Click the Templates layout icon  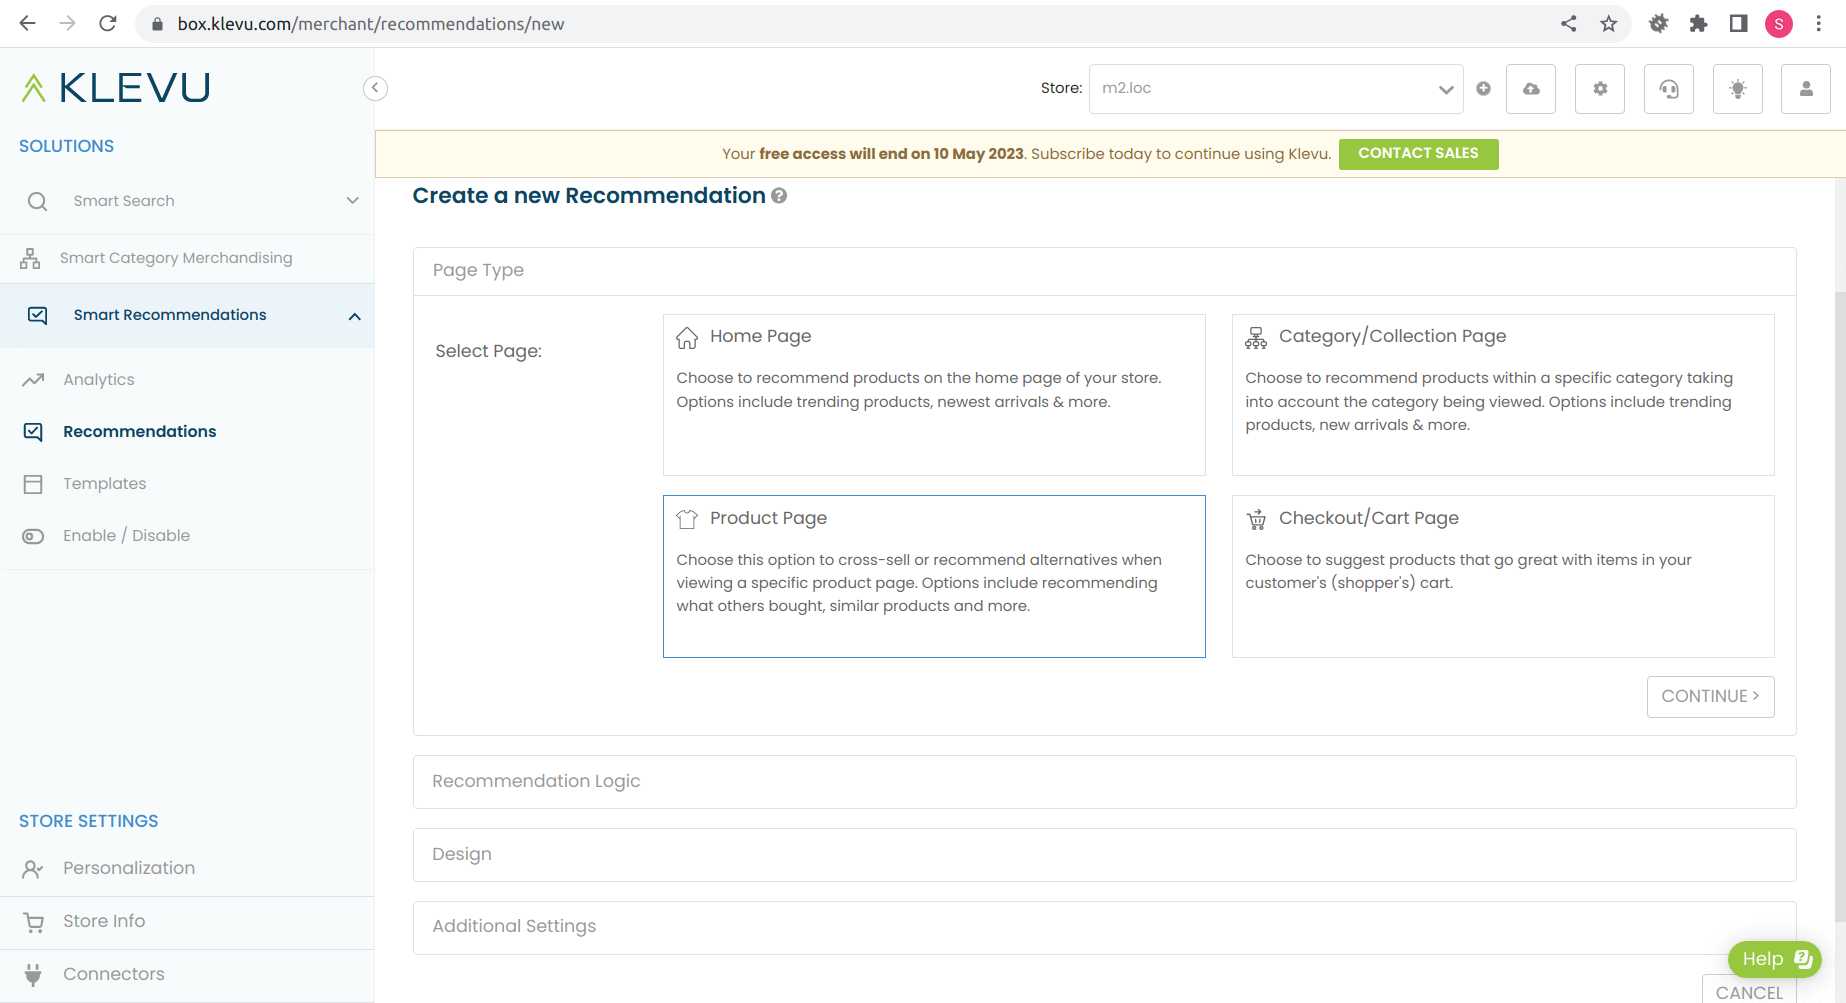(33, 484)
